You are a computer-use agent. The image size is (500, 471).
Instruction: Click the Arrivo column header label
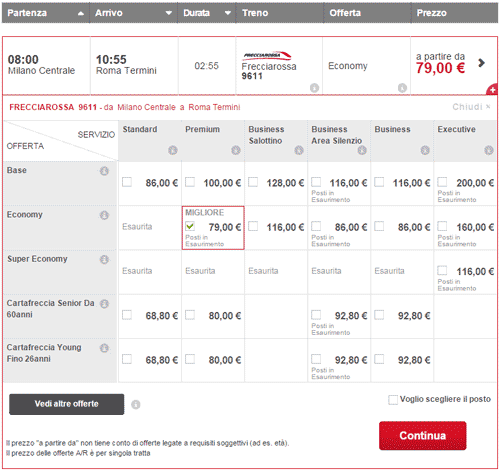click(x=109, y=13)
